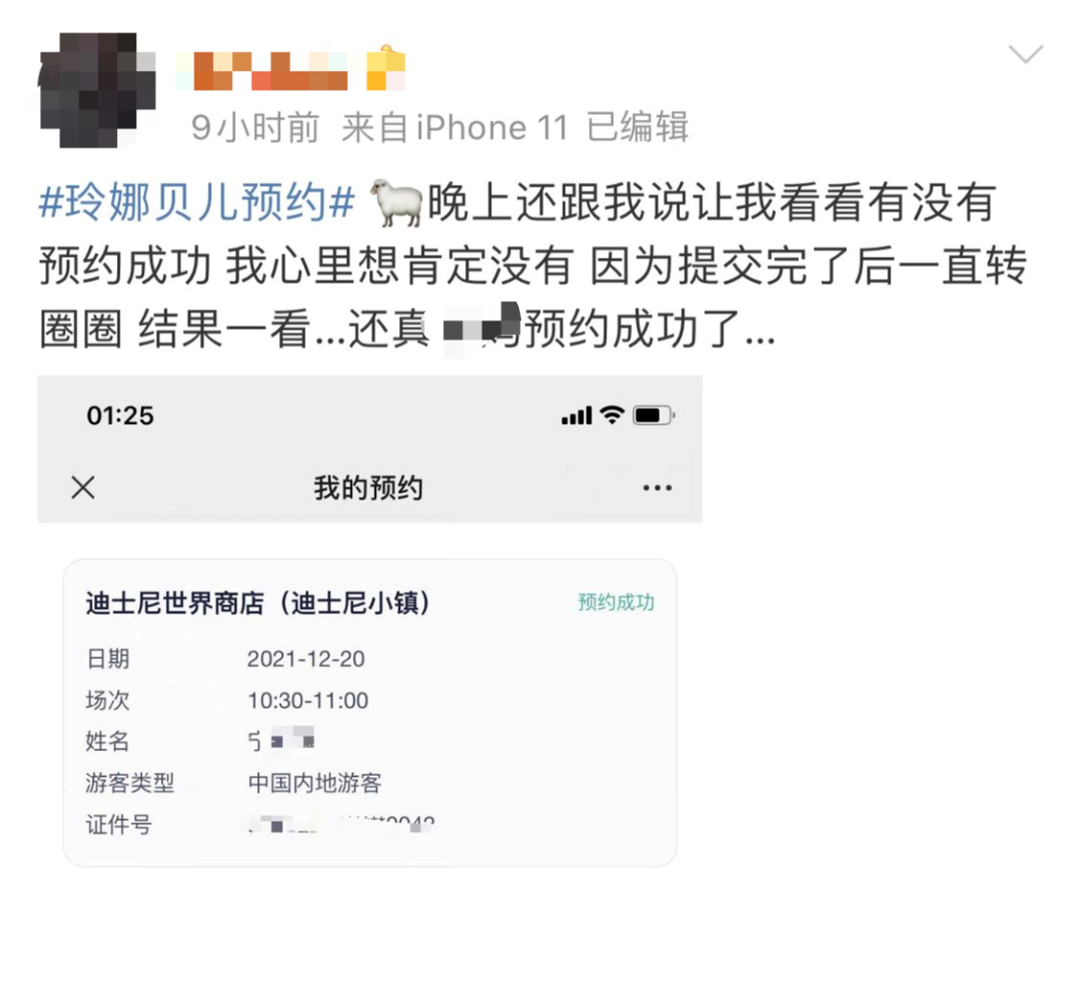Open the pixelated user avatar

[96, 90]
